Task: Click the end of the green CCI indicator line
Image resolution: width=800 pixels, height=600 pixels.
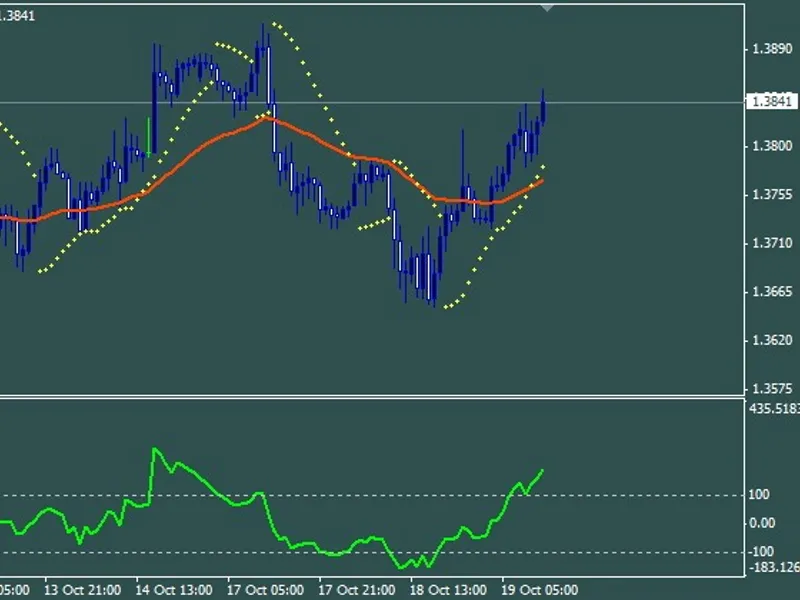Action: click(x=542, y=470)
